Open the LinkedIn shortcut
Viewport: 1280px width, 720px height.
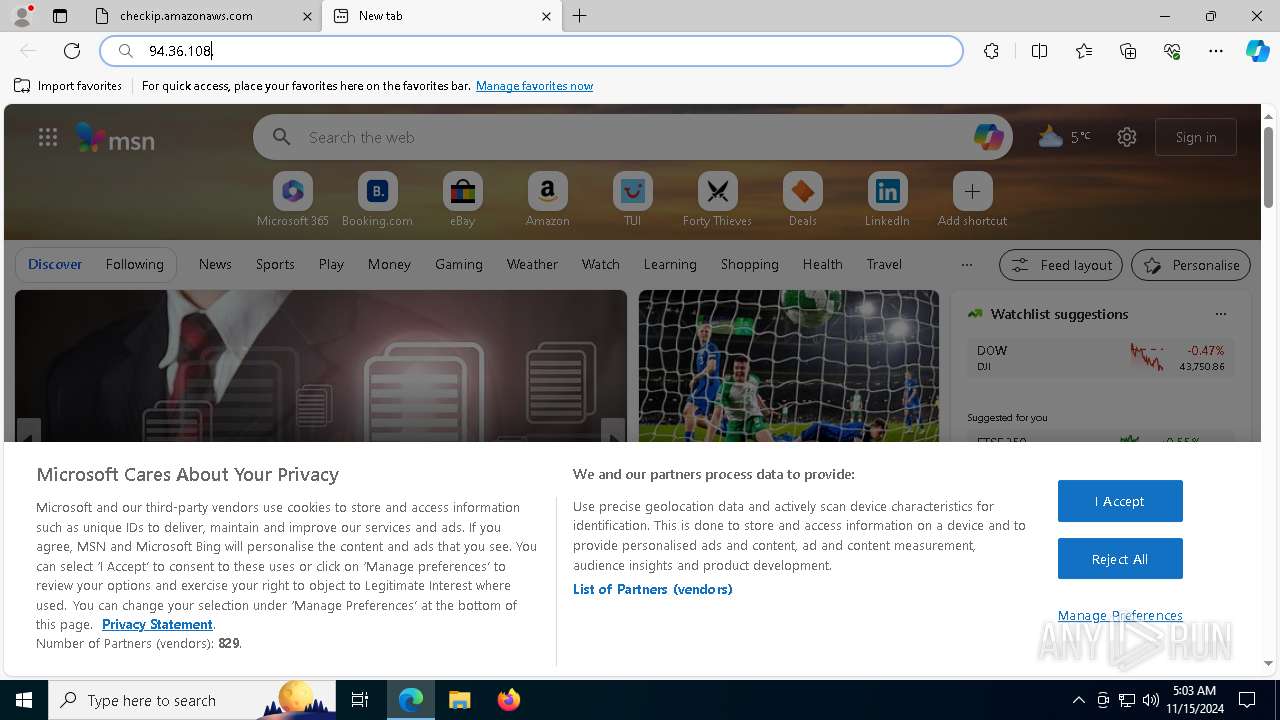pyautogui.click(x=887, y=199)
